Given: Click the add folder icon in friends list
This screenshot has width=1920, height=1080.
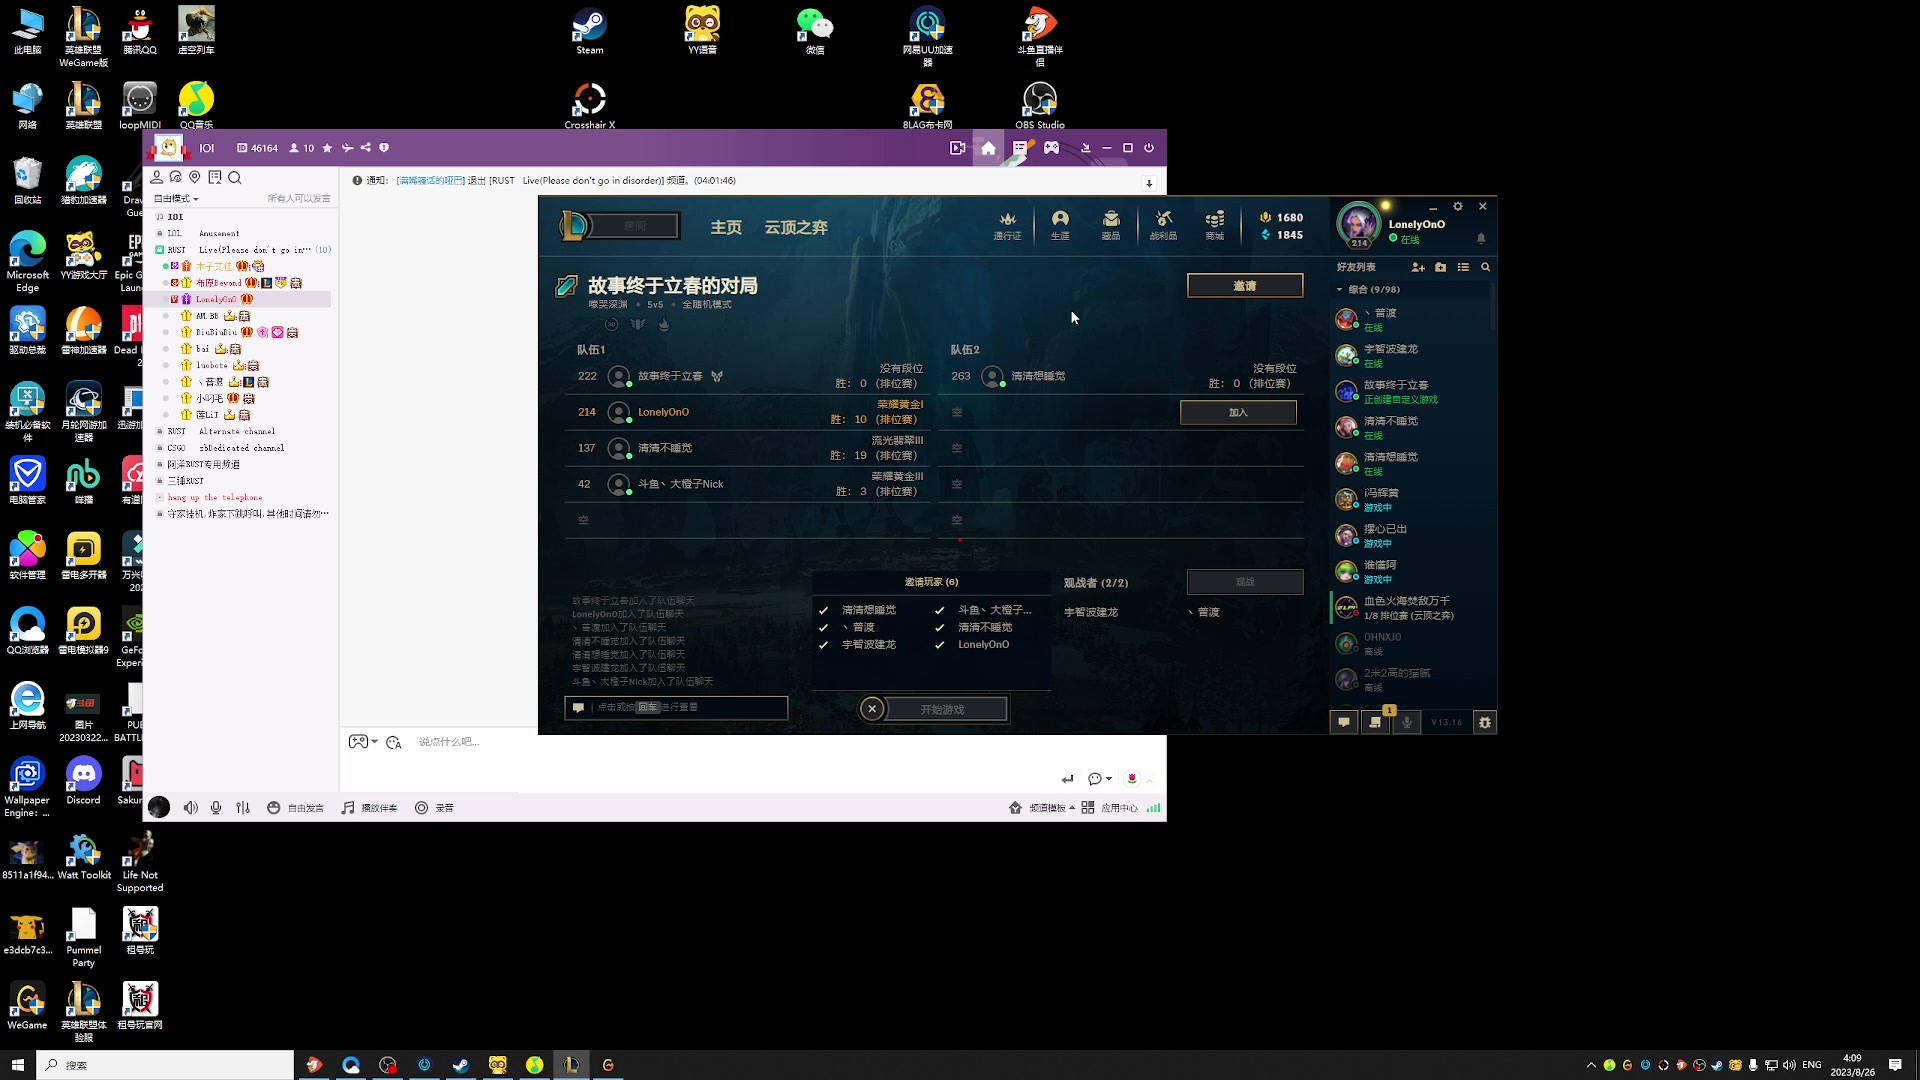Looking at the screenshot, I should pos(1440,267).
